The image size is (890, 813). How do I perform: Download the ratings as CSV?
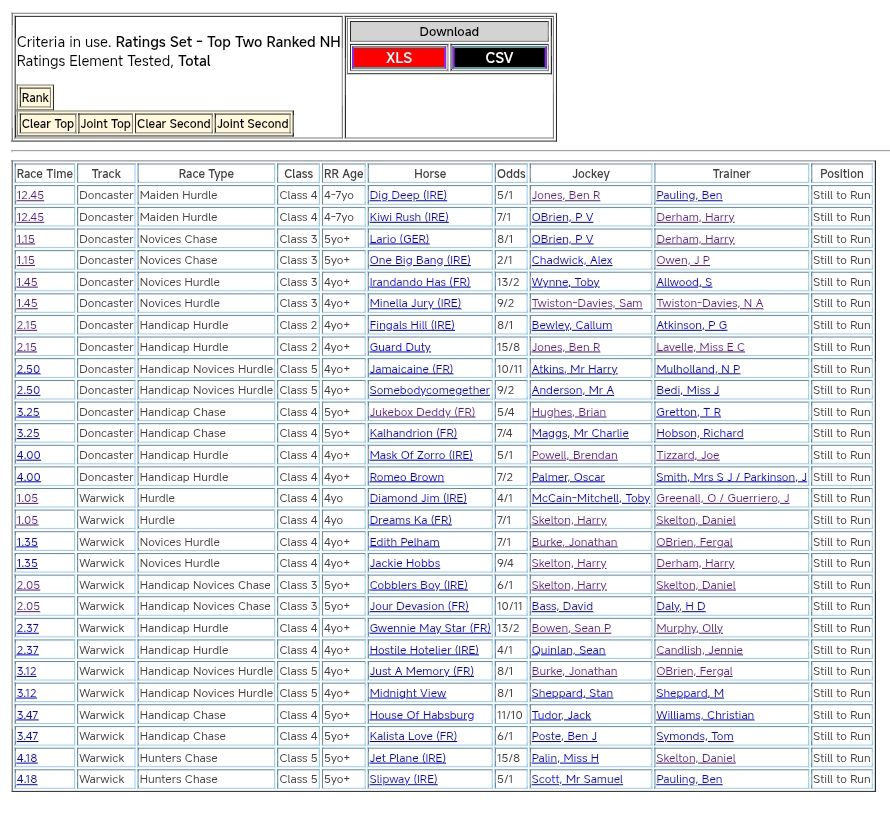point(499,58)
